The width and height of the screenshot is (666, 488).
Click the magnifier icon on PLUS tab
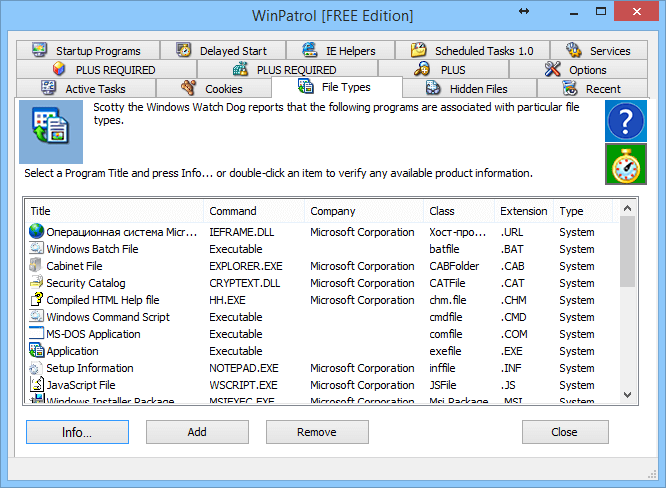click(422, 69)
